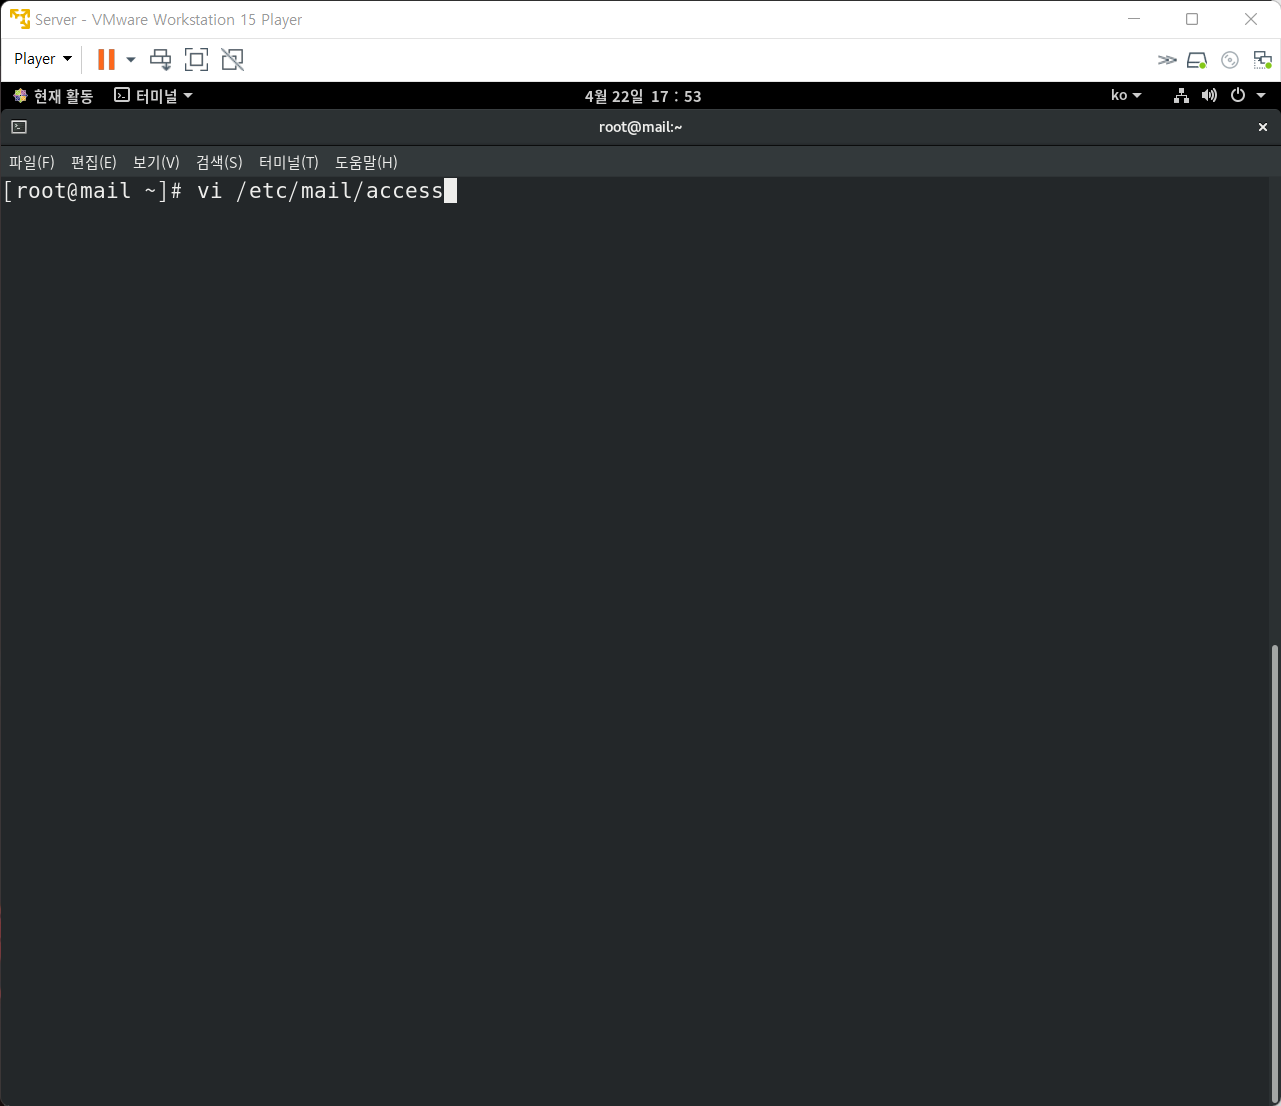Open the 터미널(T) menu in the menu bar
This screenshot has width=1281, height=1106.
click(x=289, y=162)
